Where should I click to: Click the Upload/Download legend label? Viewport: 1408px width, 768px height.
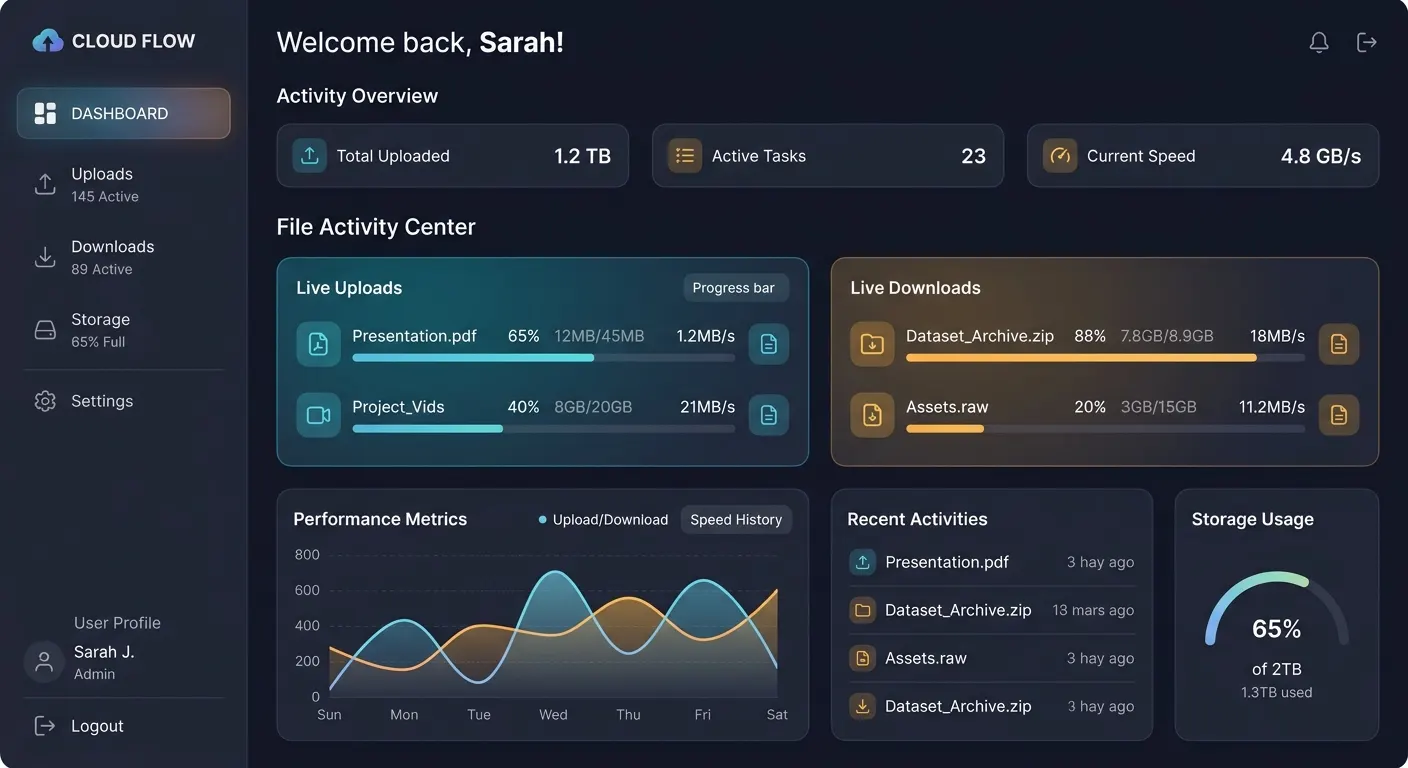610,520
